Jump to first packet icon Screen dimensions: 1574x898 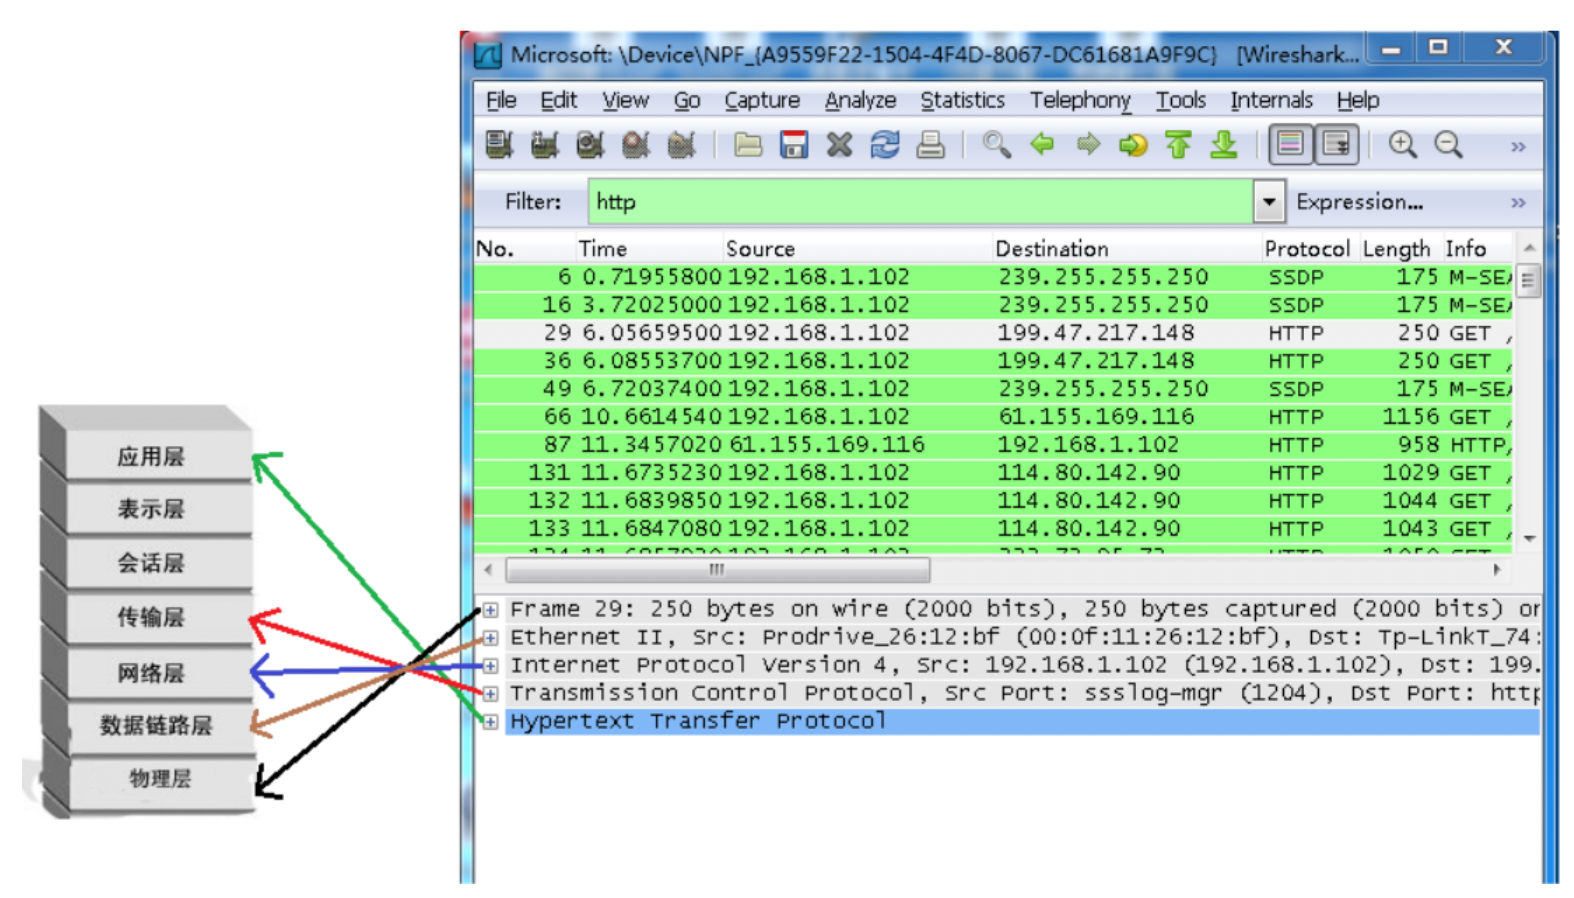tap(1179, 145)
